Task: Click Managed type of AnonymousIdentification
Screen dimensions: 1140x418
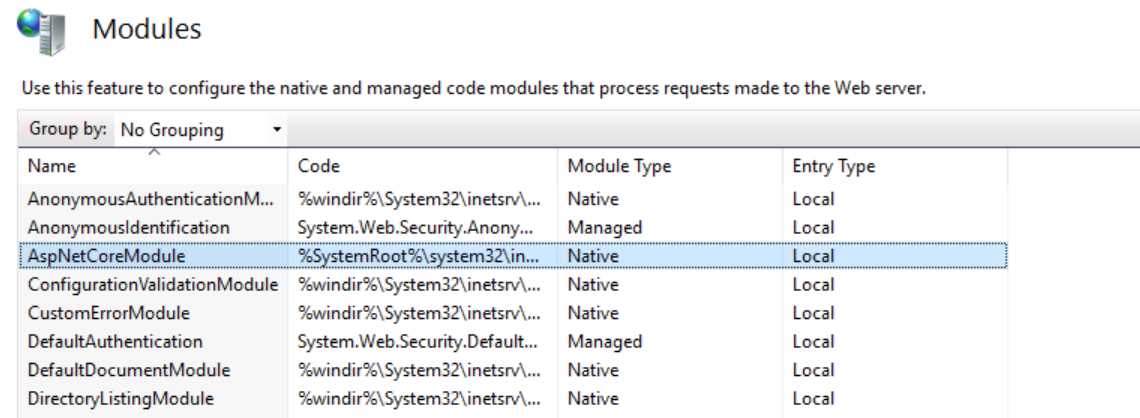Action: (x=605, y=228)
